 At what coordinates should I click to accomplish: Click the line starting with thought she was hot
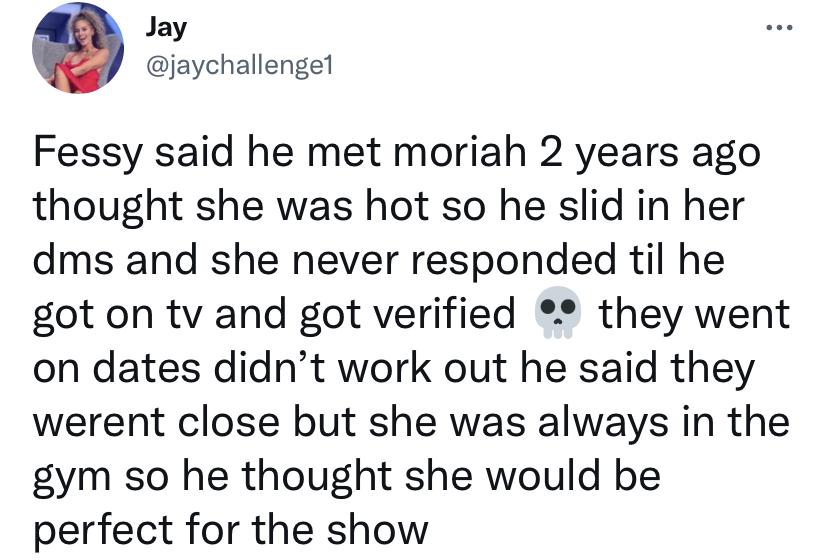coord(389,207)
